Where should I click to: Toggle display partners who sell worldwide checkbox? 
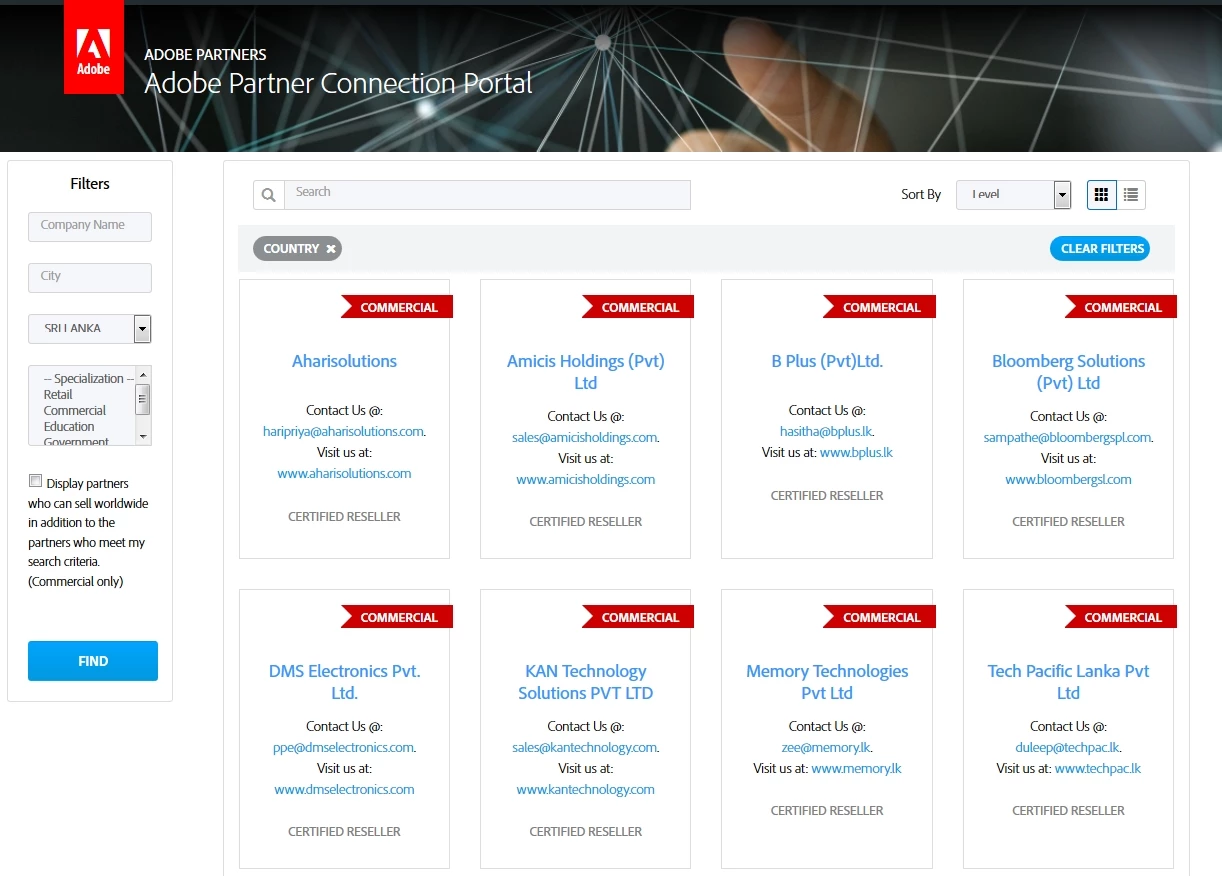click(x=36, y=481)
